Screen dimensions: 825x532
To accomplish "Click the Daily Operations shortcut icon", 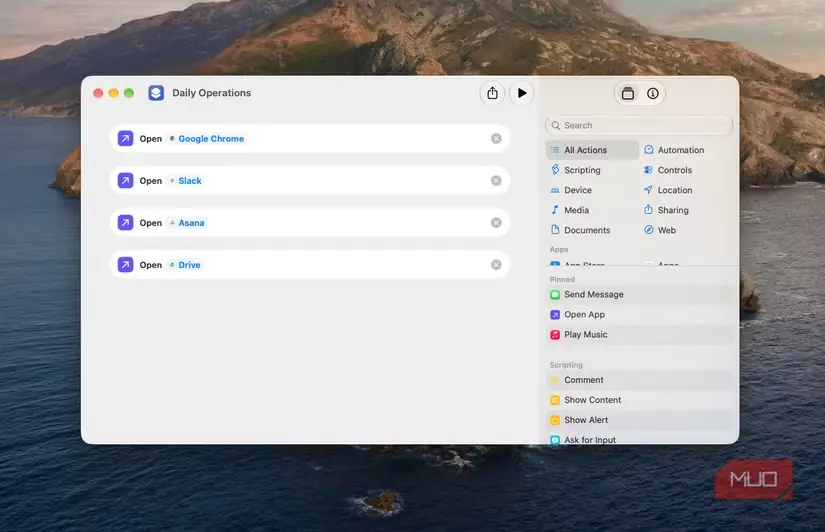I will tap(156, 93).
